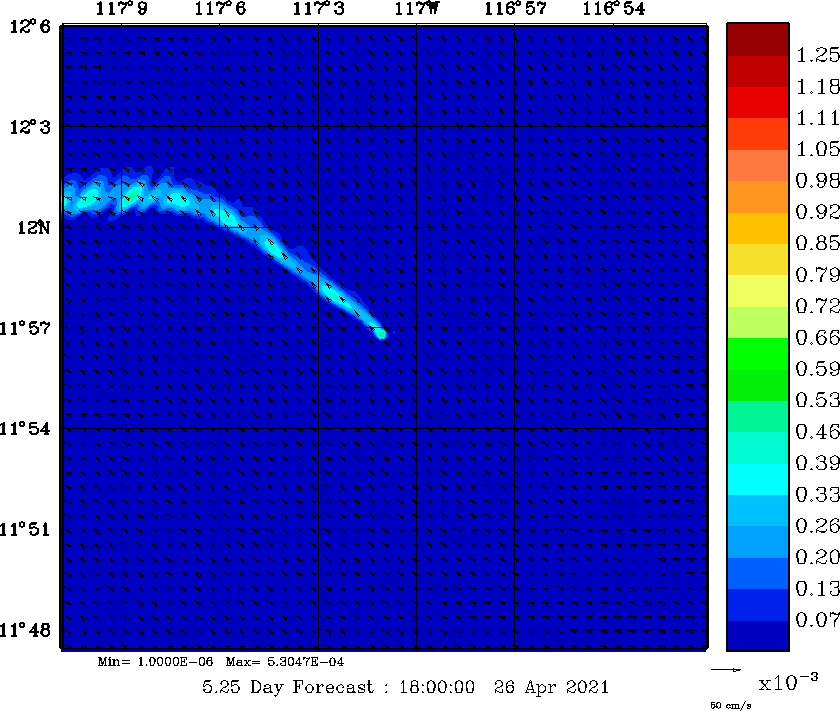Click the "11°51" latitude label
840x711 pixels.
25,529
